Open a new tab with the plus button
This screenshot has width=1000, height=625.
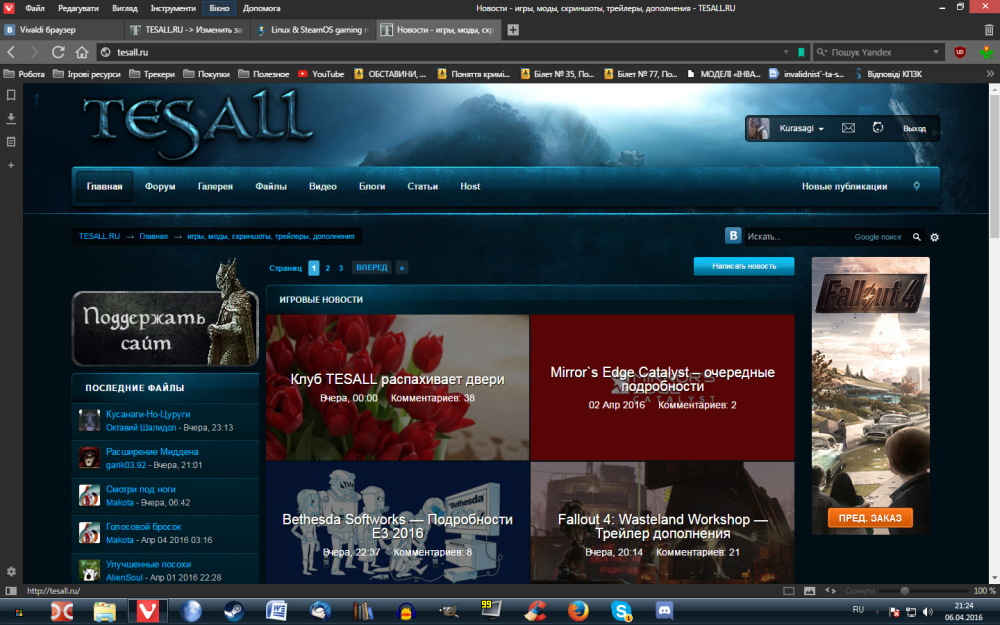point(513,30)
